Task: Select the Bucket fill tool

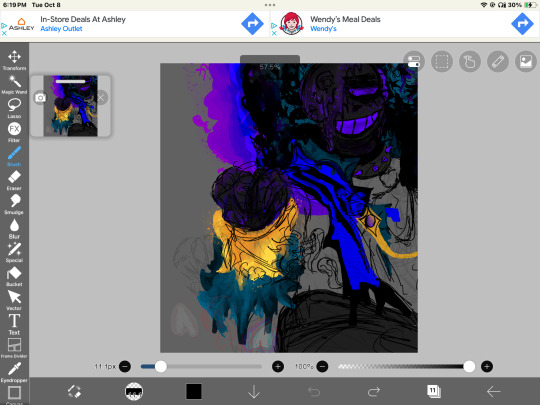Action: click(14, 276)
